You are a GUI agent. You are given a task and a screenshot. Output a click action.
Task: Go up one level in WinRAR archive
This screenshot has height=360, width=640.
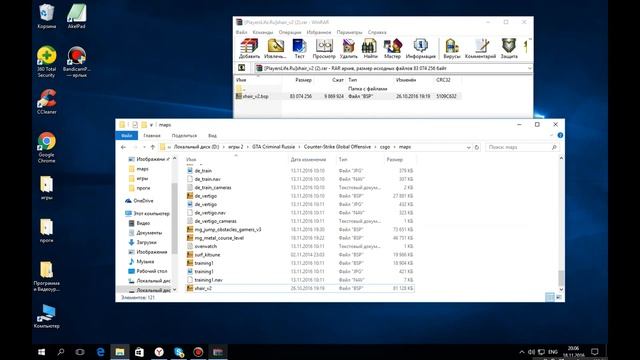[x=242, y=68]
